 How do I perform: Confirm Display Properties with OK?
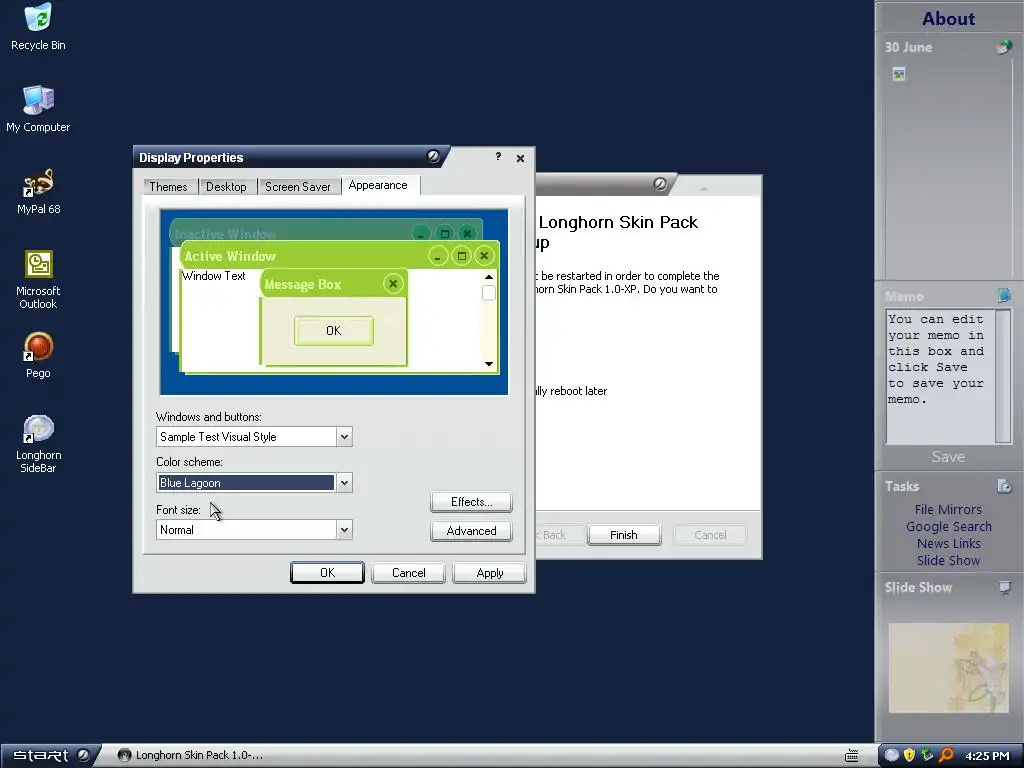(327, 573)
